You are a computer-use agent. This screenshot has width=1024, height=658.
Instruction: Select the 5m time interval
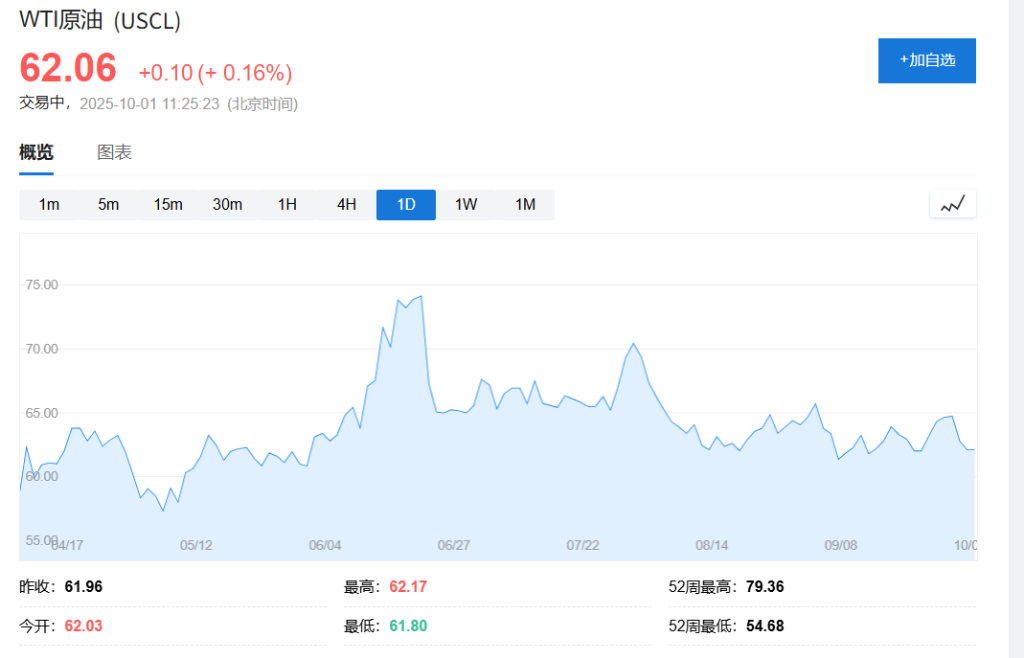tap(108, 205)
